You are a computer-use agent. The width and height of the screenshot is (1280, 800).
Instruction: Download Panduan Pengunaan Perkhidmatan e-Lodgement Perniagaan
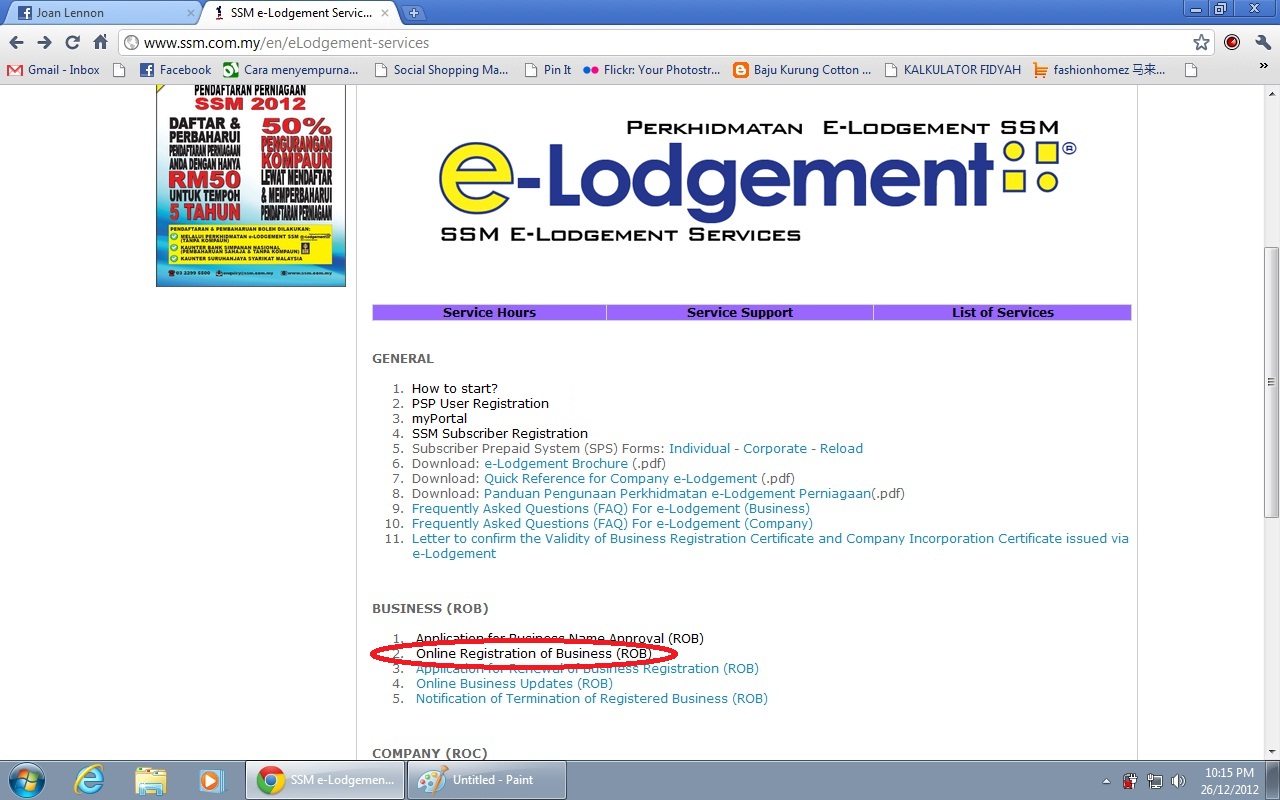pos(677,493)
